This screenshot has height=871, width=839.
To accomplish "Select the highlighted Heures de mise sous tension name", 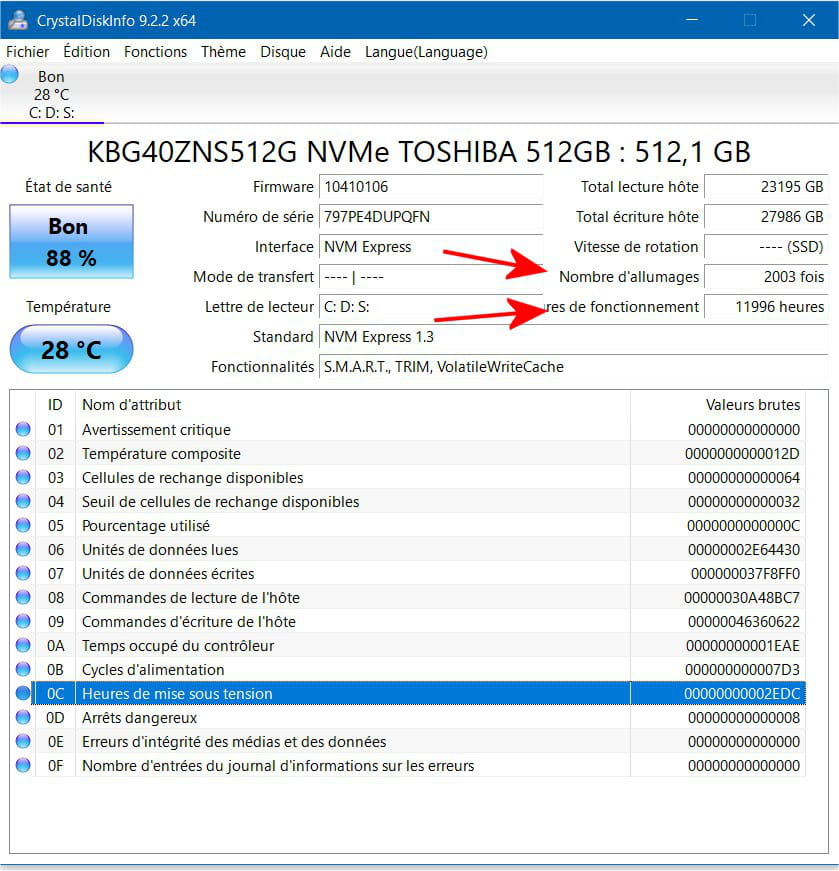I will (x=177, y=693).
